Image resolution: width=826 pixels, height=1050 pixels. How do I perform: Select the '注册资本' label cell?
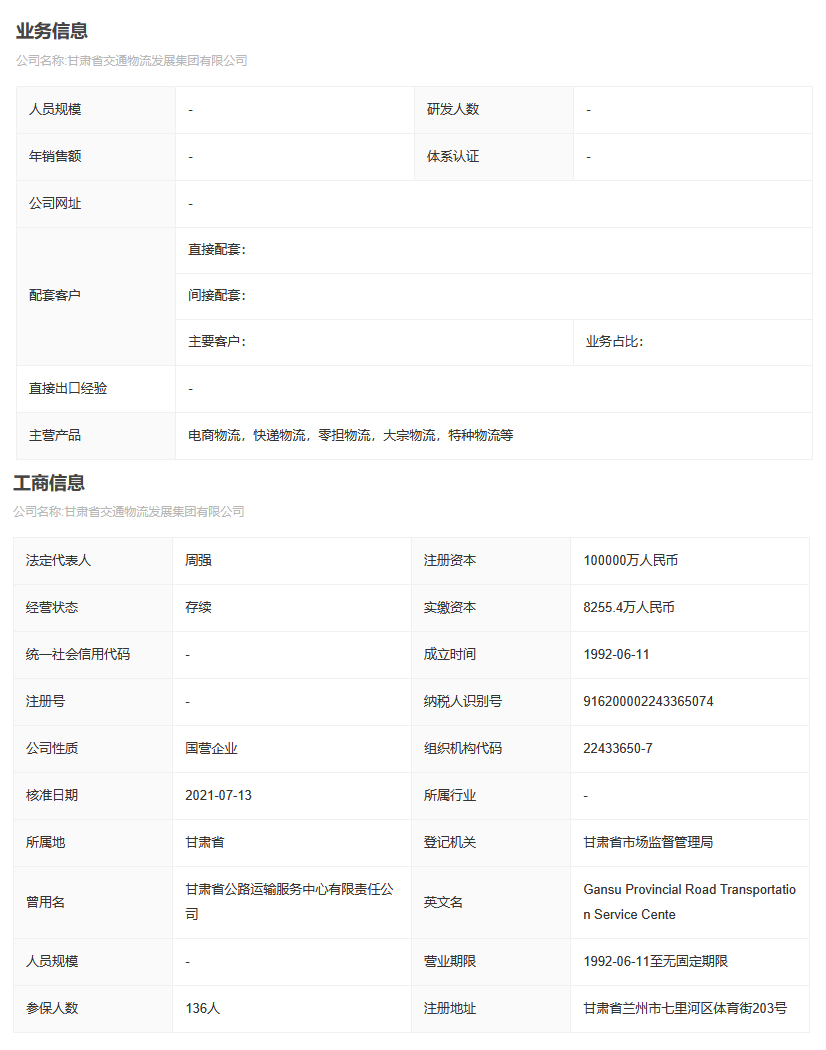pos(491,561)
